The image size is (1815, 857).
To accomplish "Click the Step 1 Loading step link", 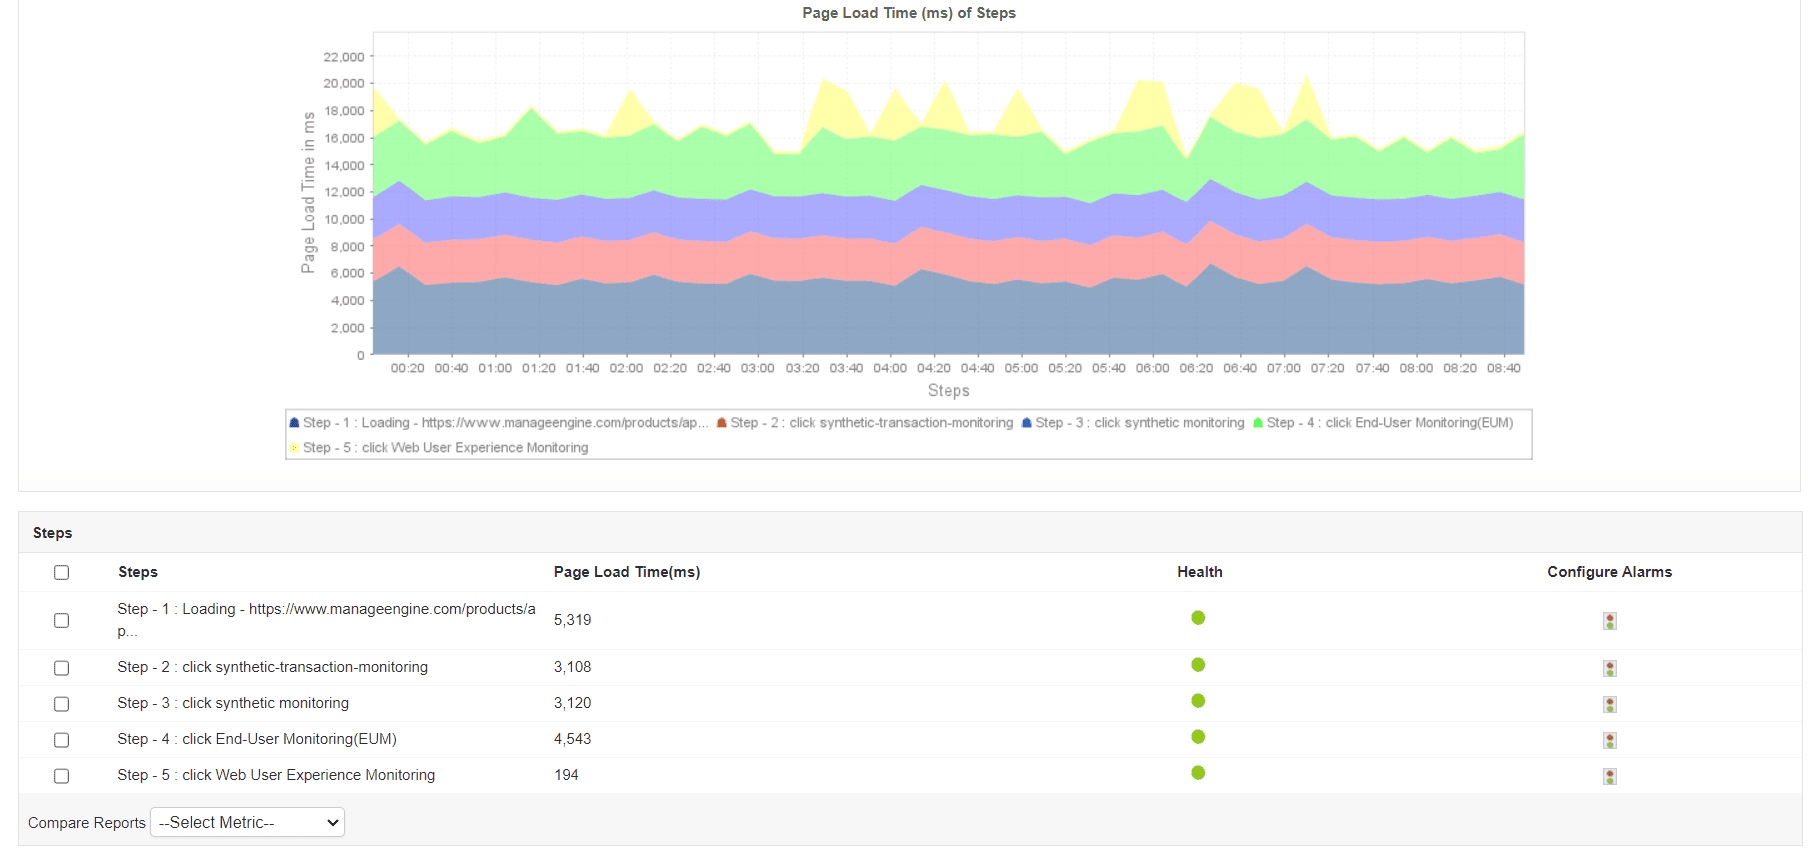I will tap(326, 609).
